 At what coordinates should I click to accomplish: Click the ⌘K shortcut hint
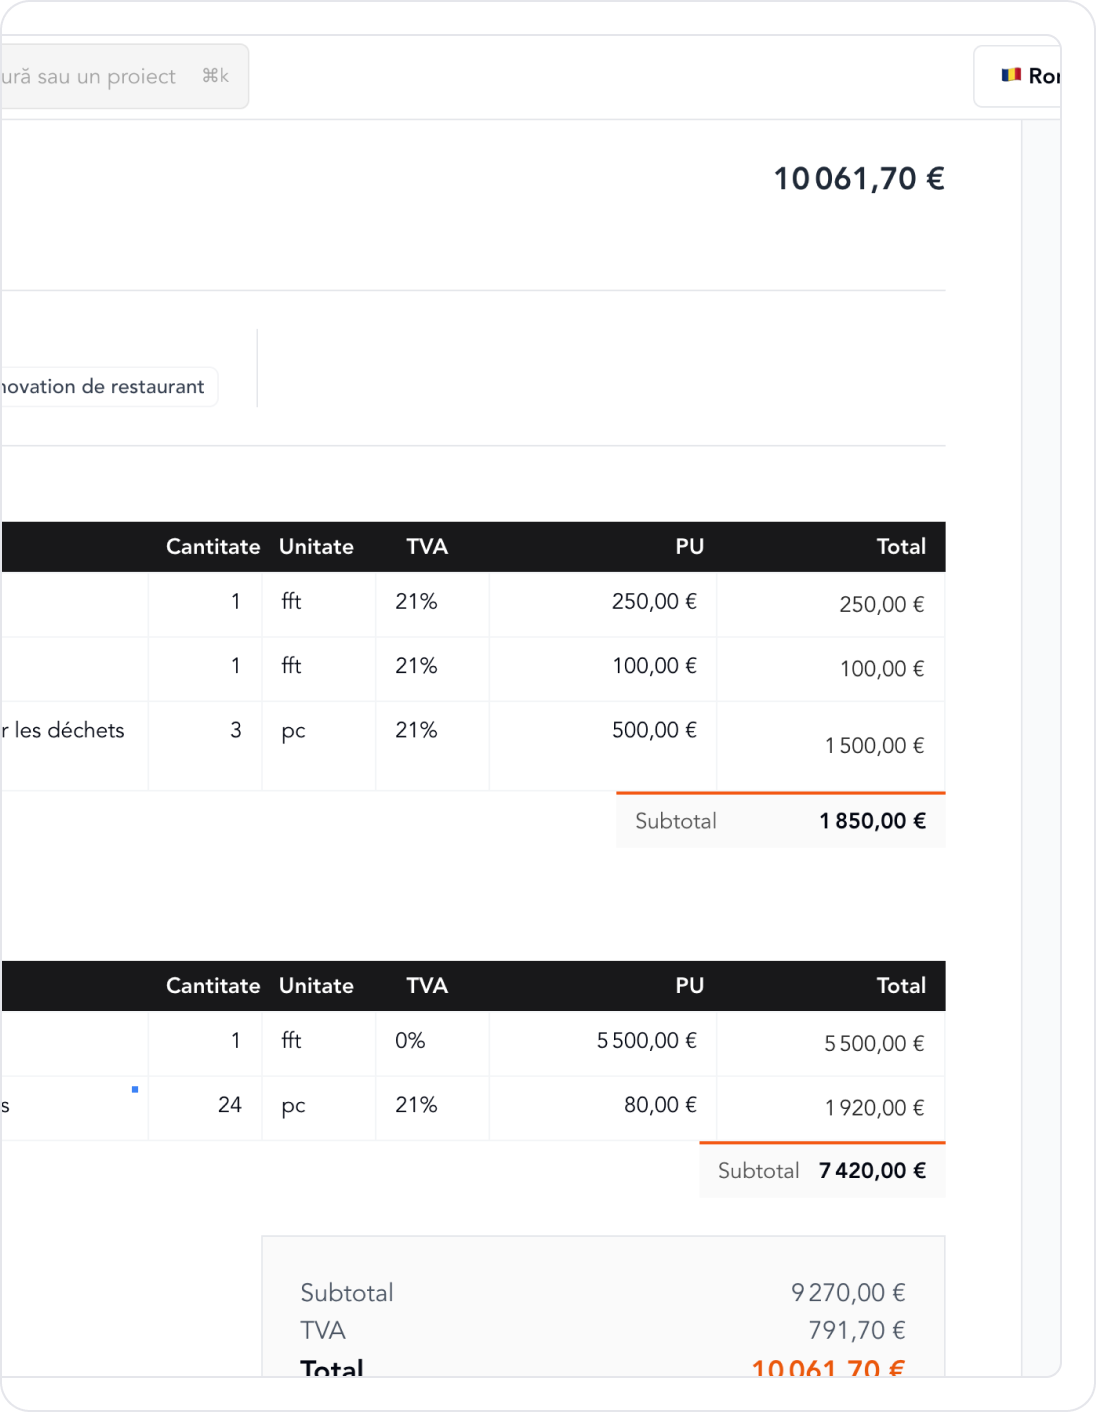pyautogui.click(x=215, y=76)
